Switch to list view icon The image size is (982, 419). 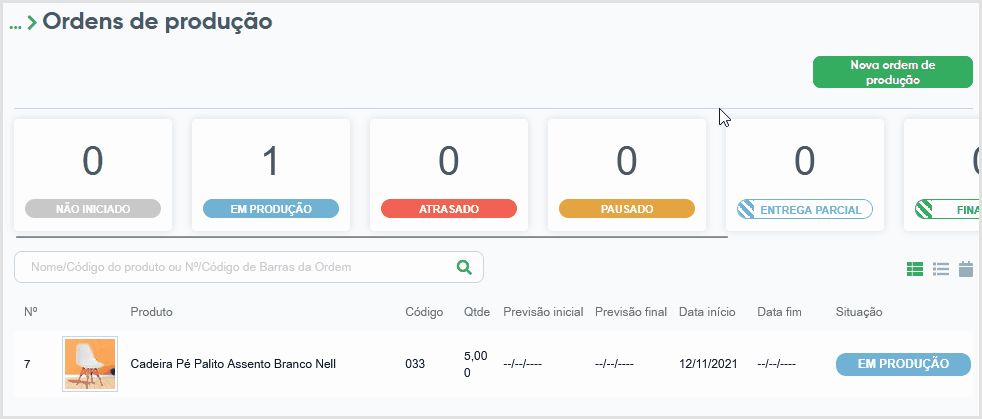941,269
